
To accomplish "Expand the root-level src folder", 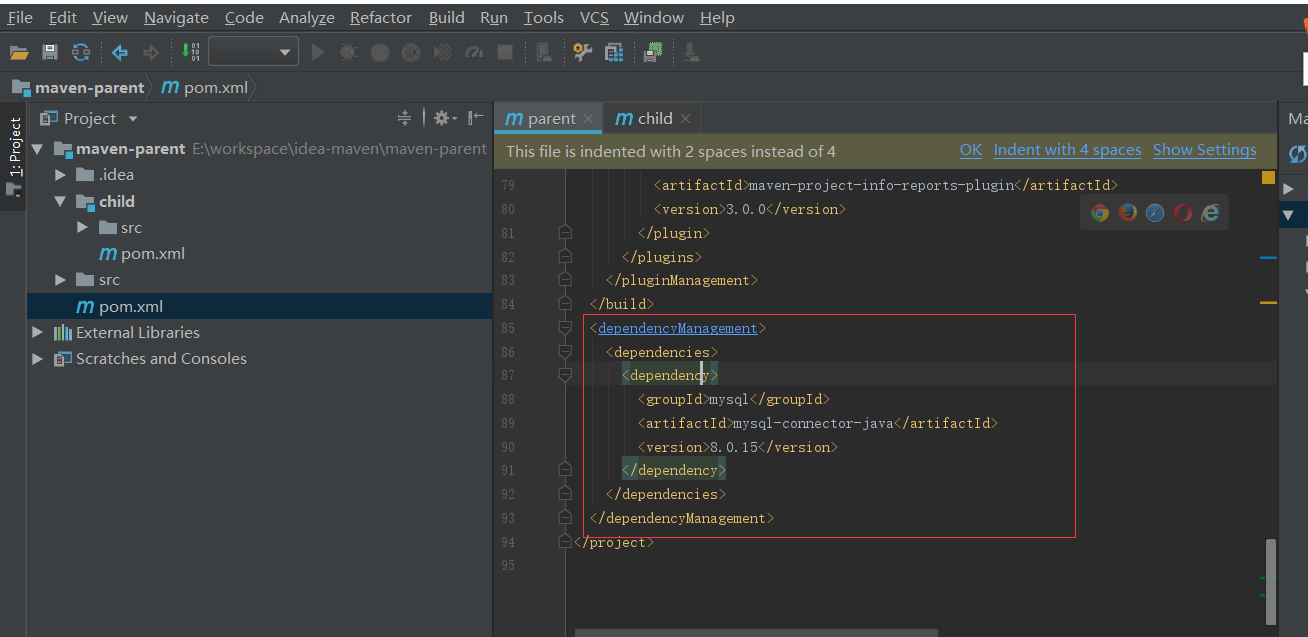I will click(61, 280).
